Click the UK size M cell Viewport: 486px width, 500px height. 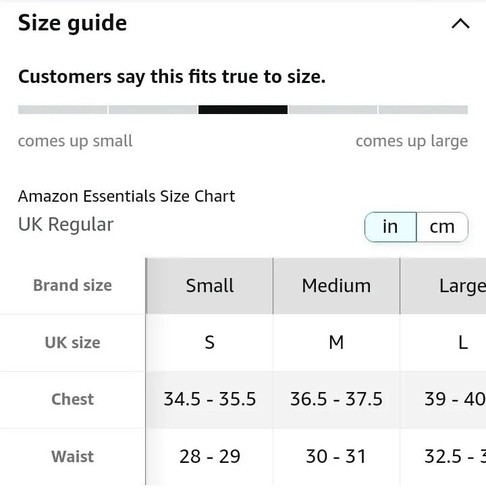[336, 342]
